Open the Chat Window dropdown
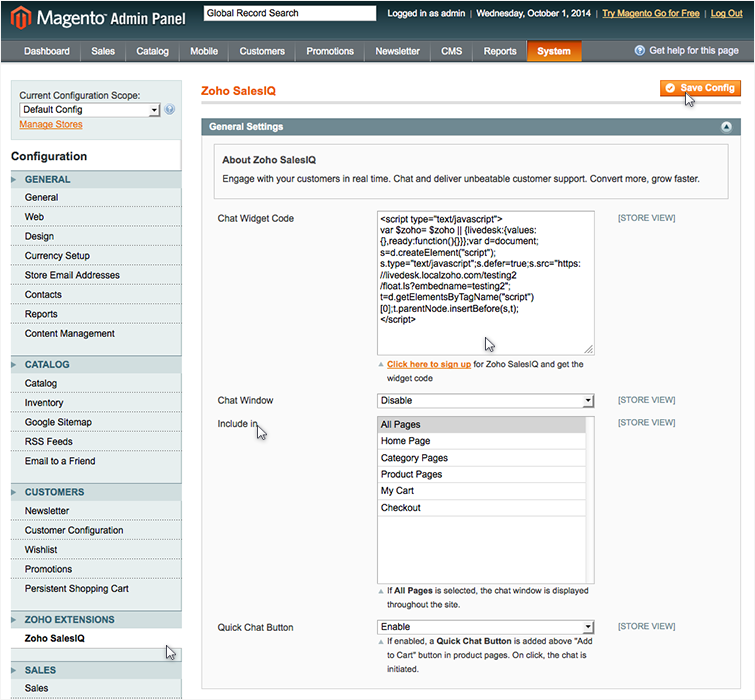Viewport: 755px width, 700px height. pyautogui.click(x=485, y=401)
